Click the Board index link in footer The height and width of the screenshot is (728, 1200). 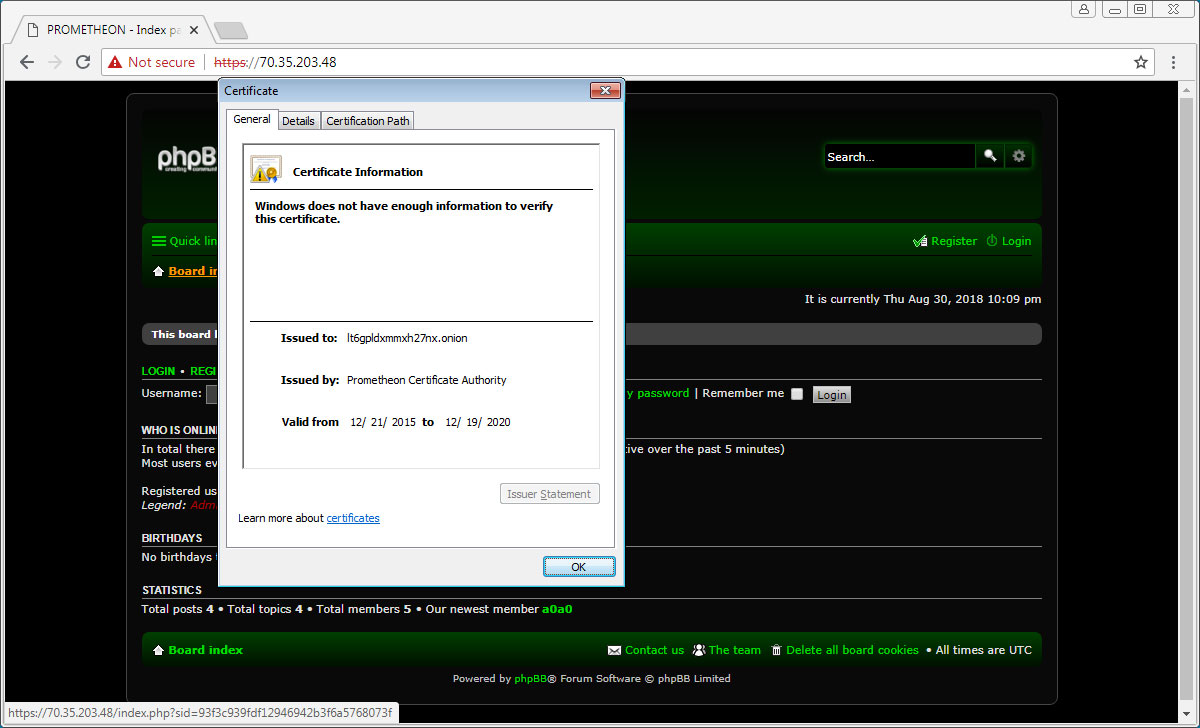click(206, 650)
